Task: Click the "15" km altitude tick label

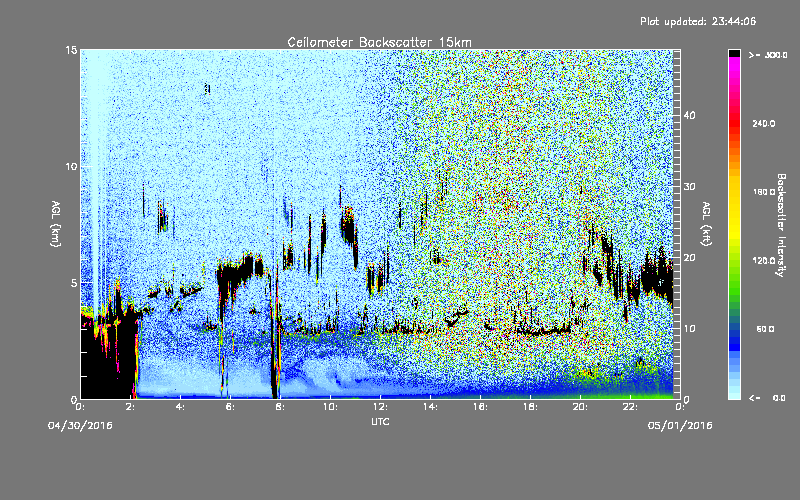Action: 71,50
